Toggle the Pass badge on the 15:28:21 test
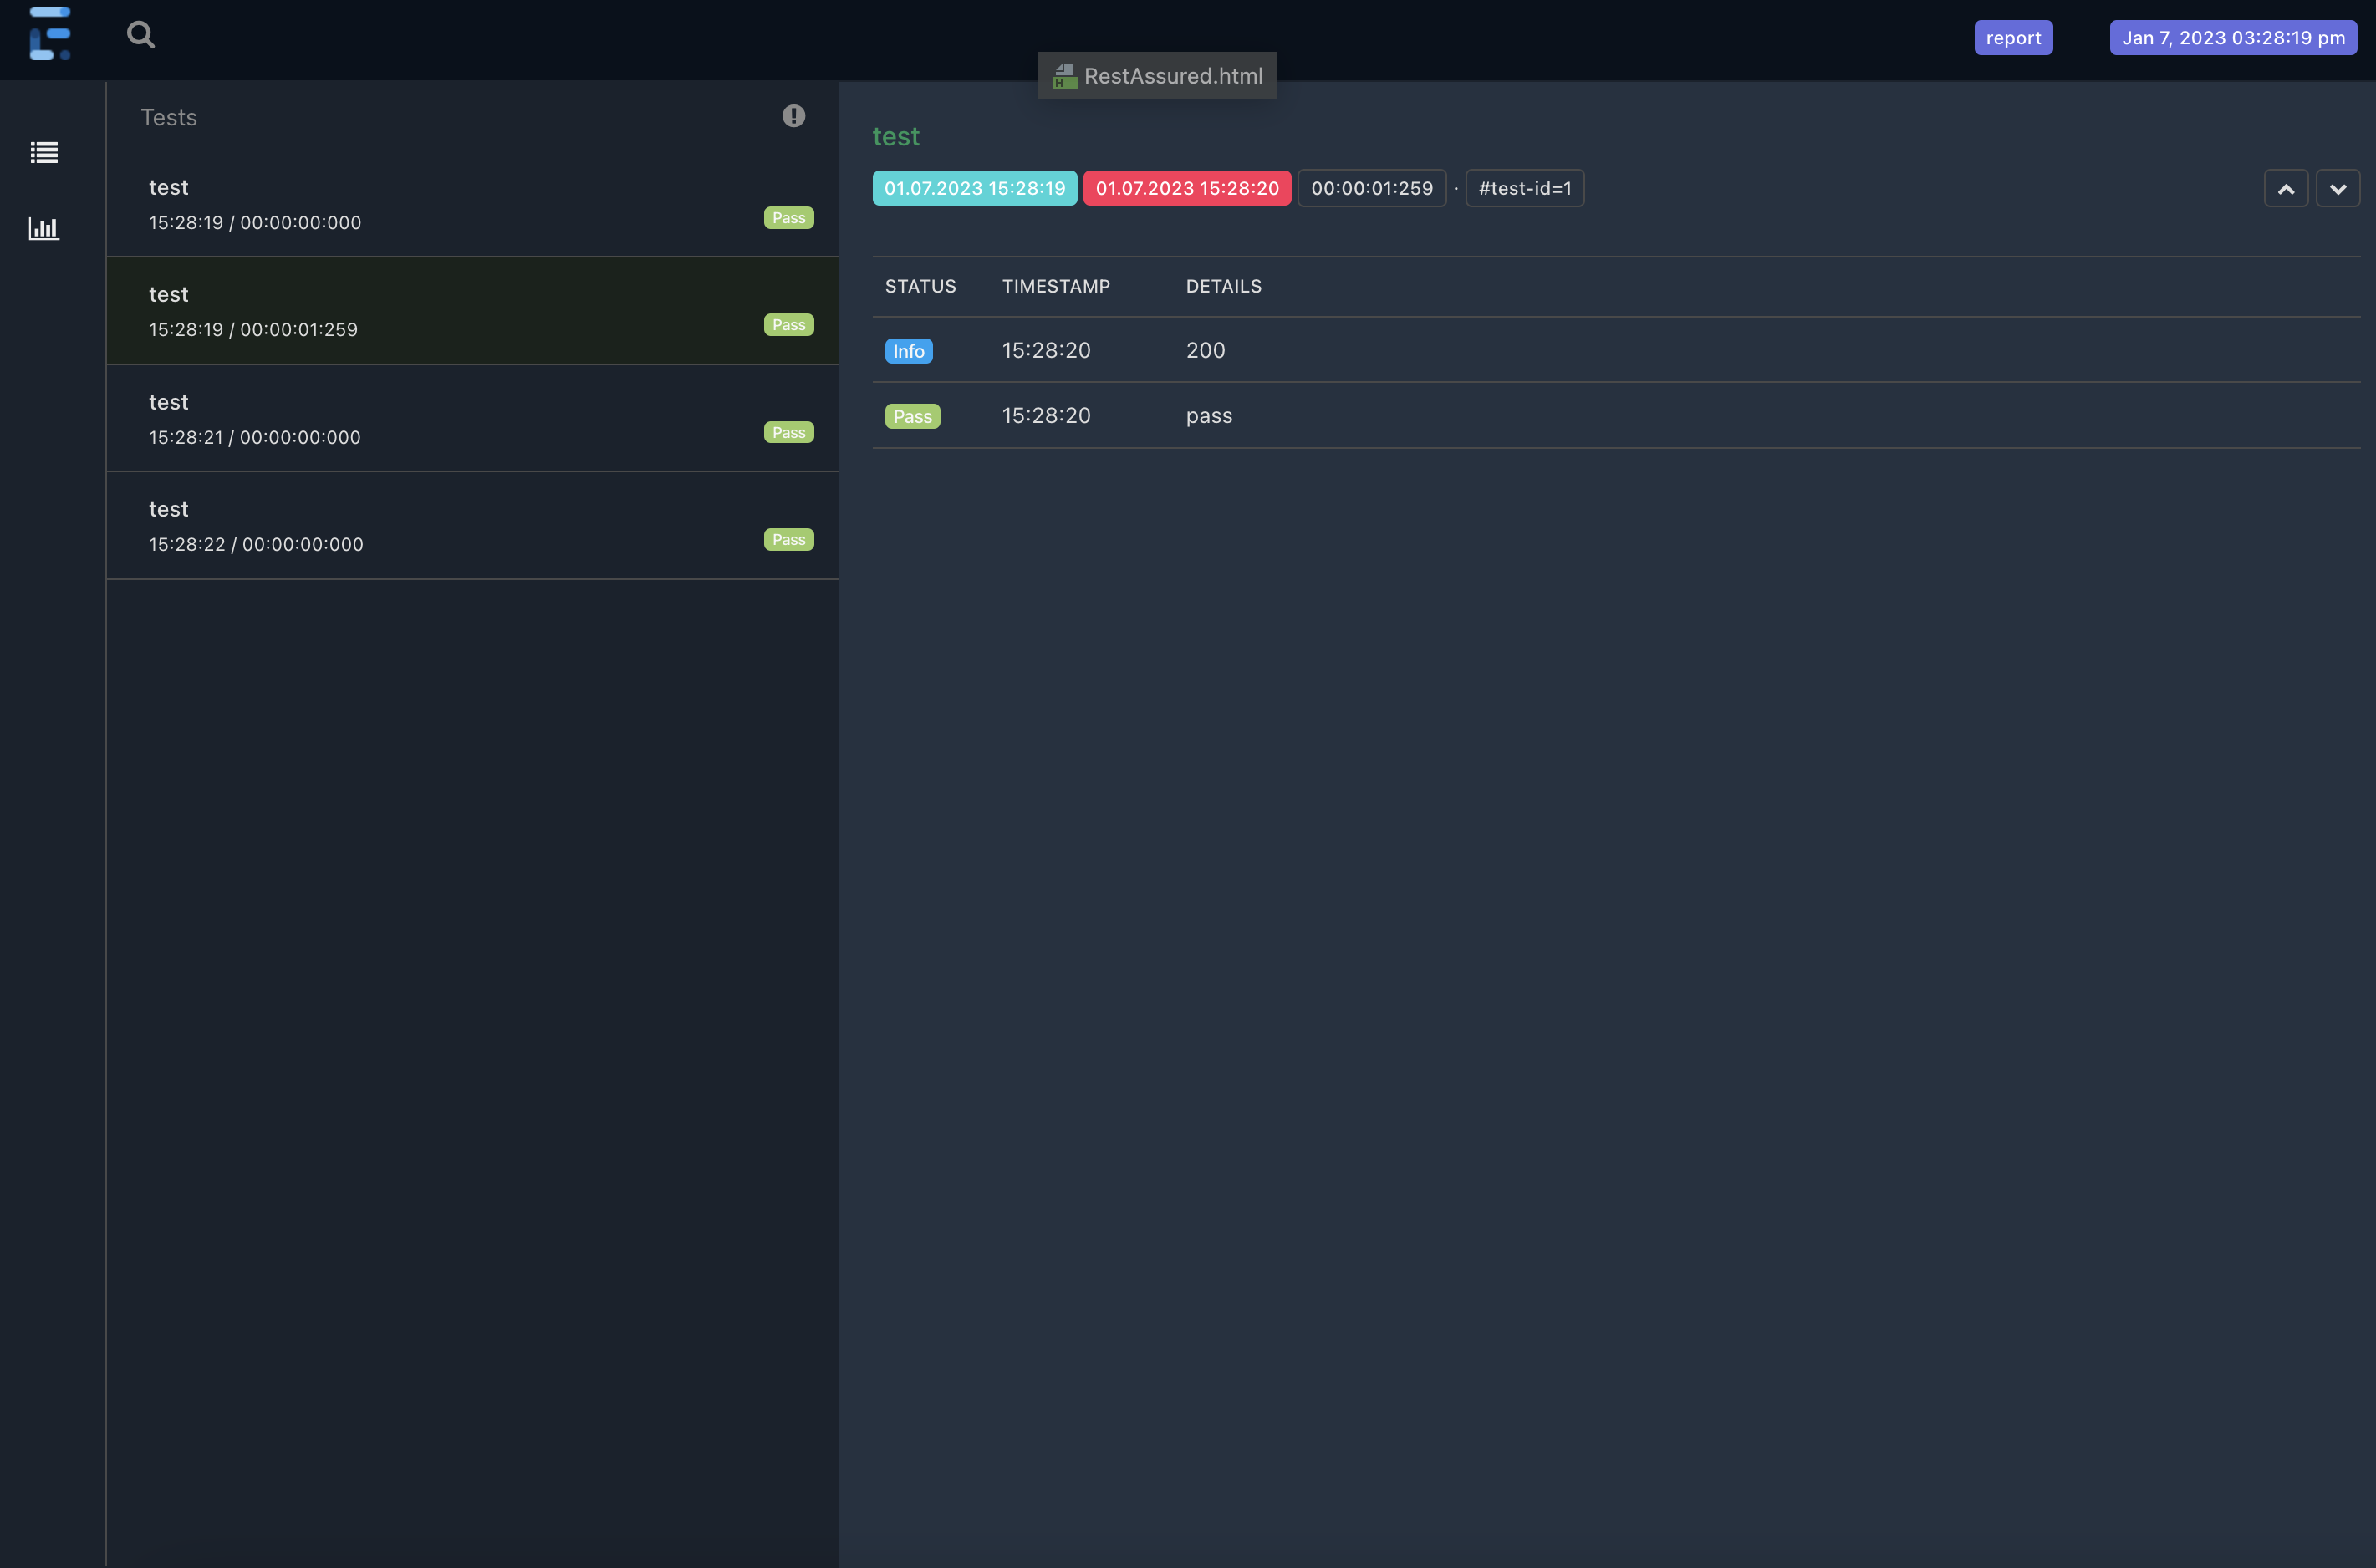The image size is (2376, 1568). point(788,431)
